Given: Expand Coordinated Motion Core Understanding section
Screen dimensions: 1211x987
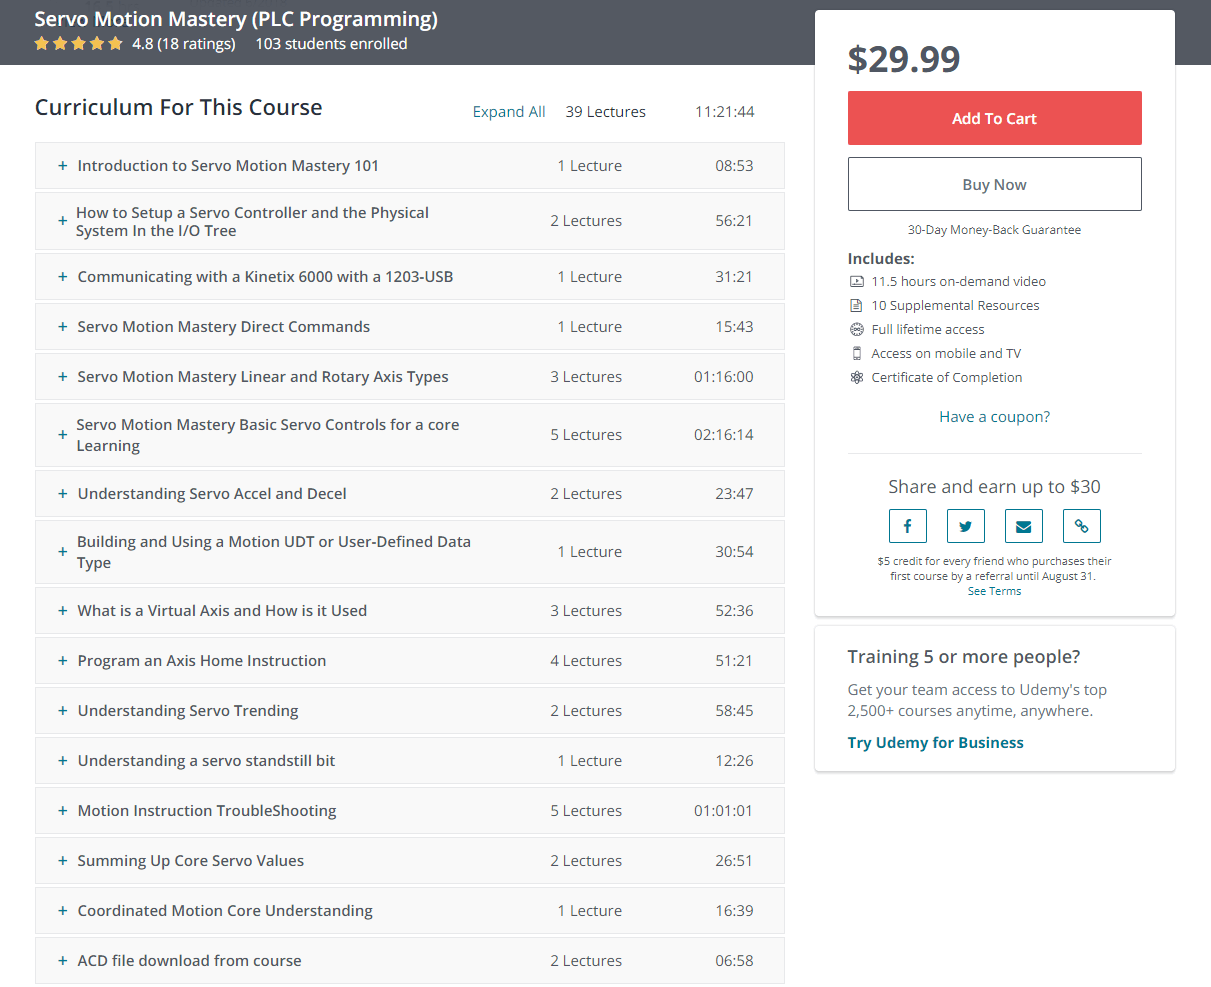Looking at the screenshot, I should tap(410, 911).
